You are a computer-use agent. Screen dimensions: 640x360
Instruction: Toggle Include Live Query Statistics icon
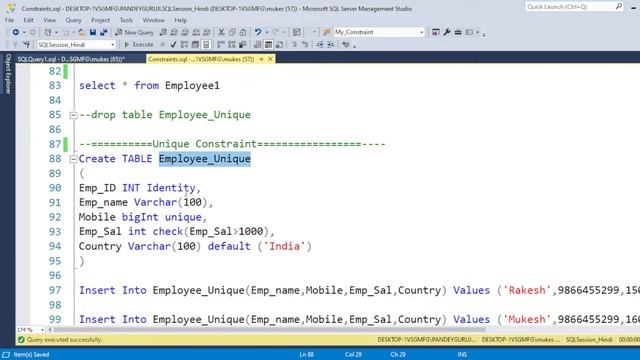(x=232, y=44)
